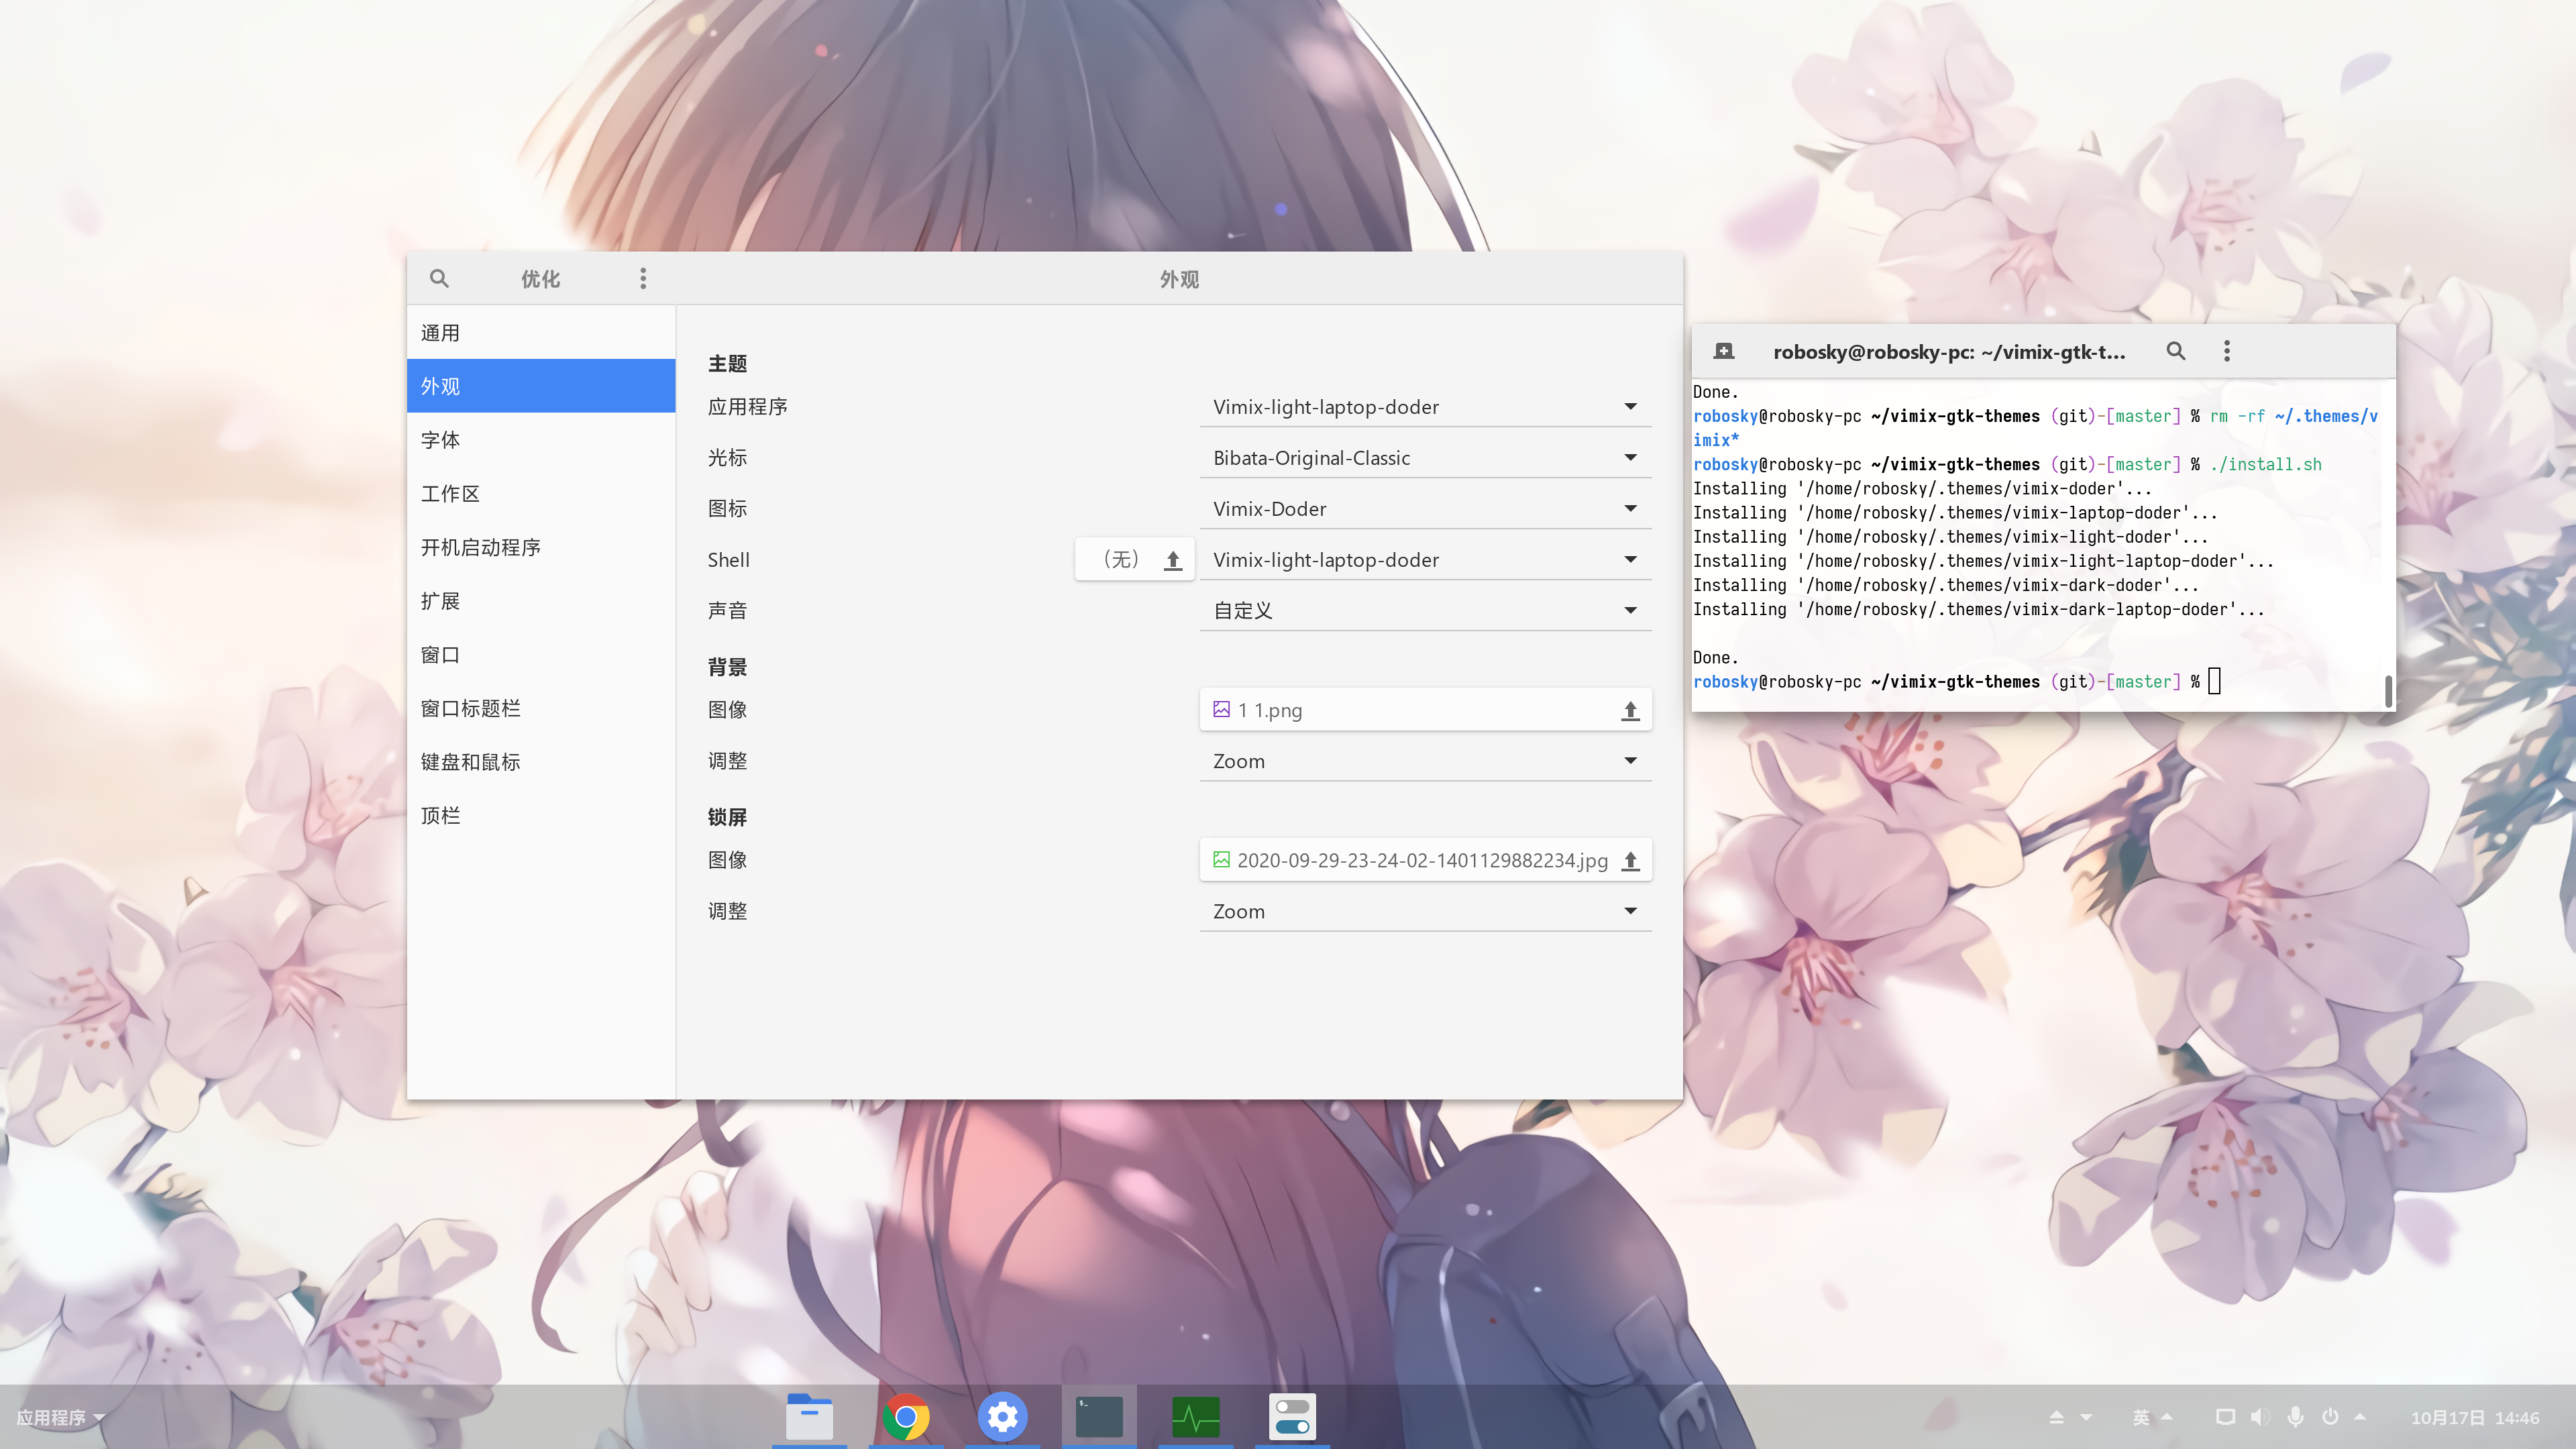
Task: Expand the 光标 Bibata-Original-Classic dropdown
Action: click(1425, 458)
